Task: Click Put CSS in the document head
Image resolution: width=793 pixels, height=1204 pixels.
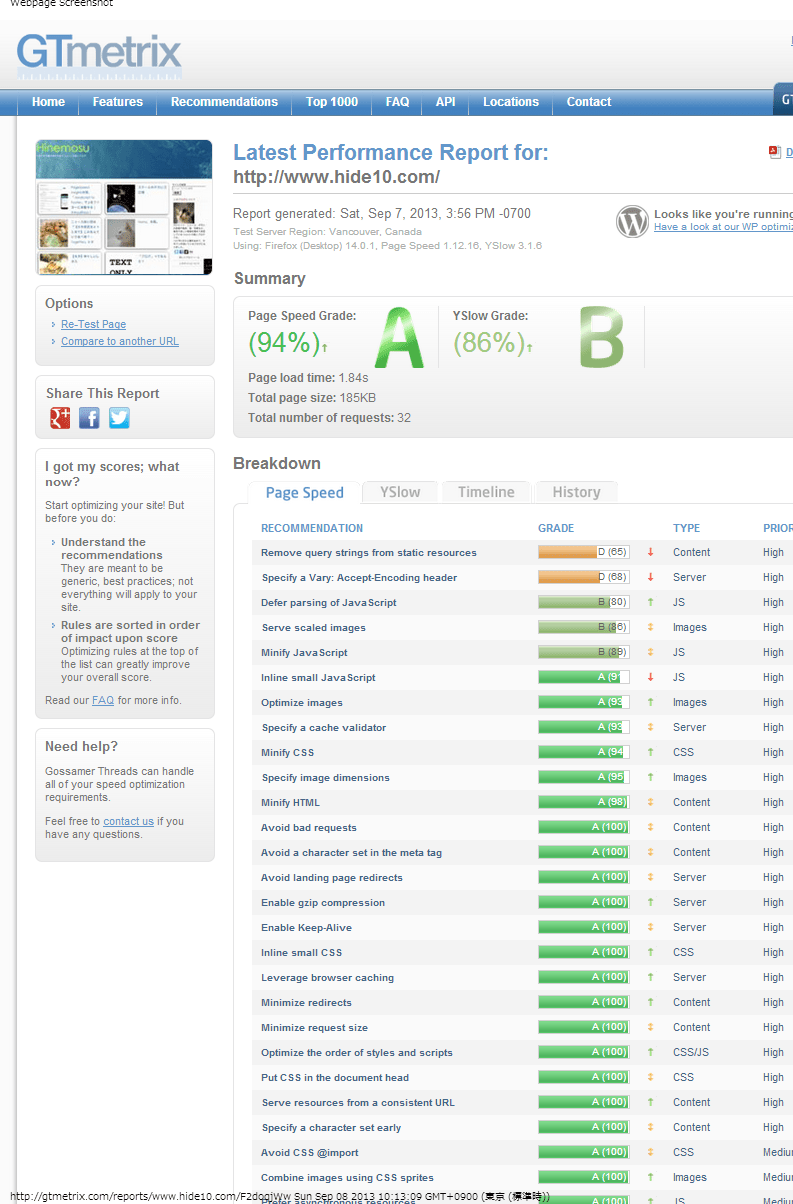Action: (335, 1077)
